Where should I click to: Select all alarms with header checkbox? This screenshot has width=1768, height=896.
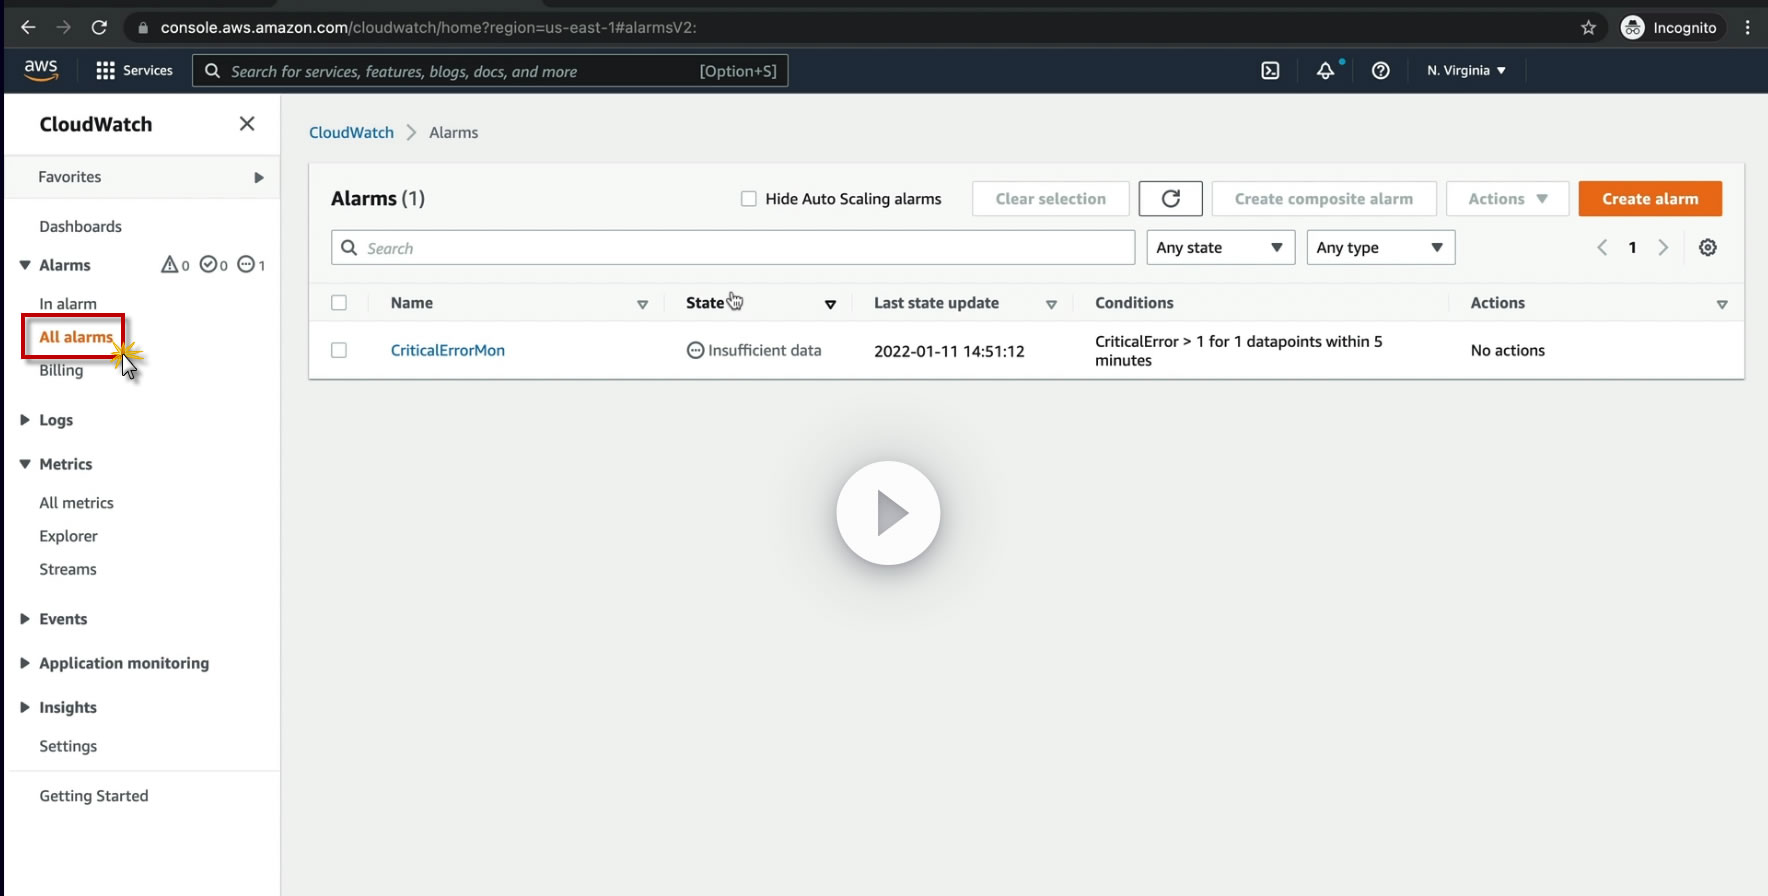[x=339, y=303]
